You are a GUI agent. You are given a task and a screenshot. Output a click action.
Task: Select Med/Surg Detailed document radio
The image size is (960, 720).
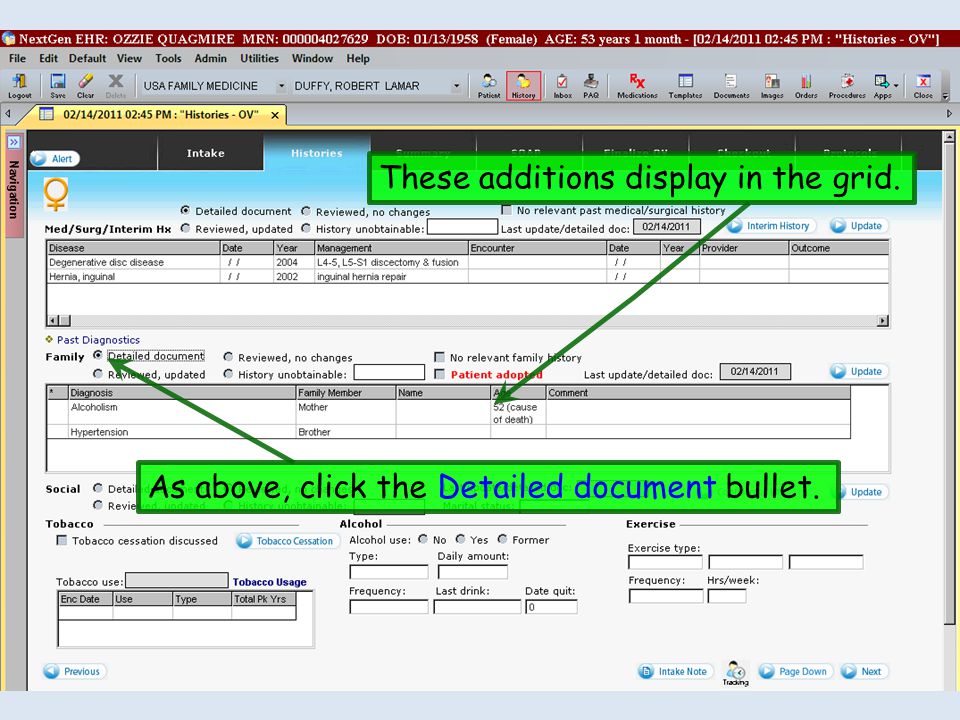[x=185, y=210]
